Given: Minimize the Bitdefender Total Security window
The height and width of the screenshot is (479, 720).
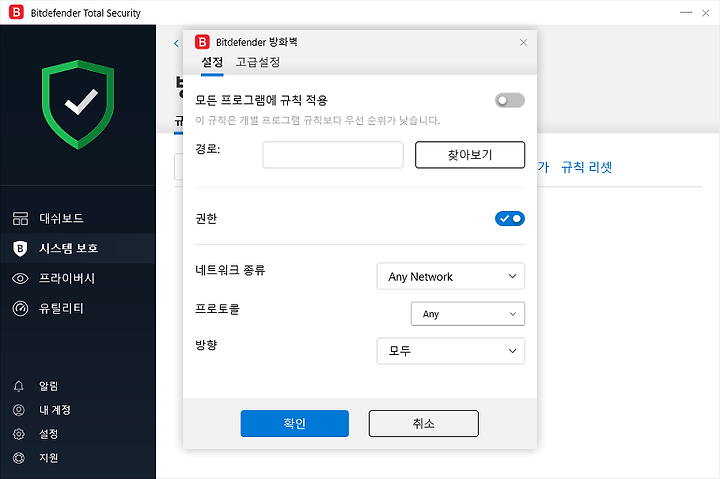Looking at the screenshot, I should (686, 12).
